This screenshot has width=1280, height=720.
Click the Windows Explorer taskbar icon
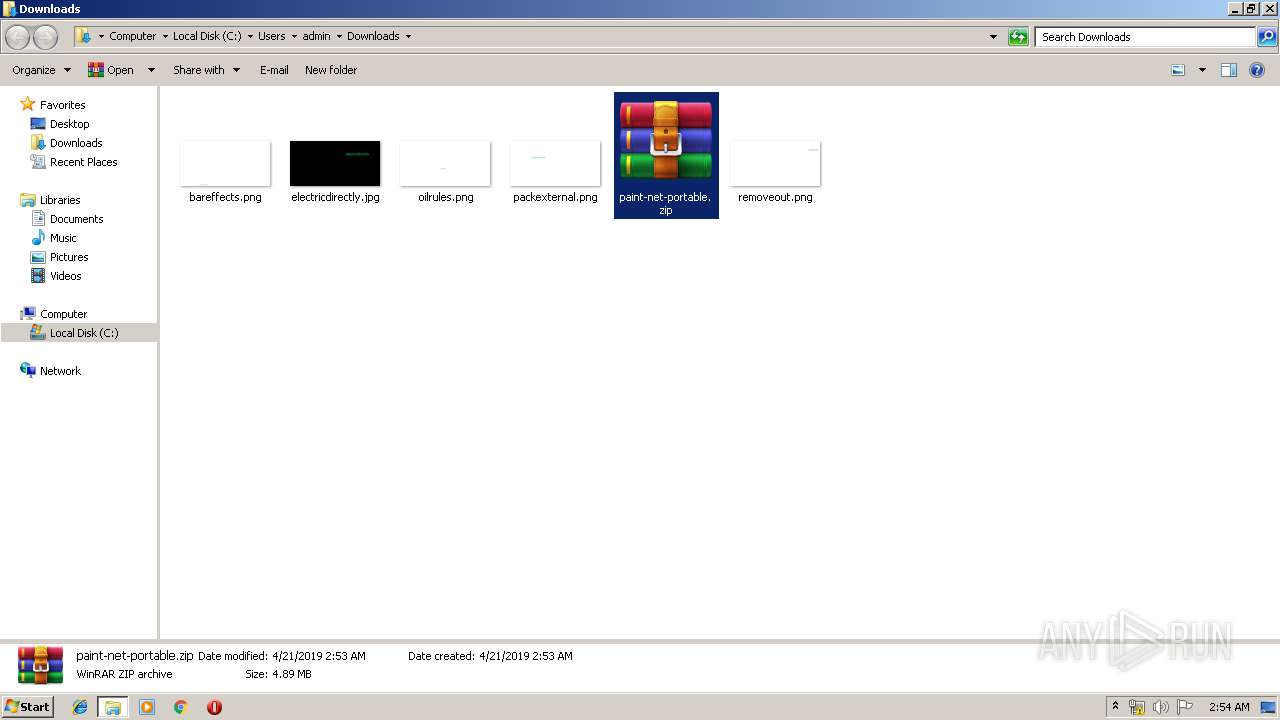(112, 707)
